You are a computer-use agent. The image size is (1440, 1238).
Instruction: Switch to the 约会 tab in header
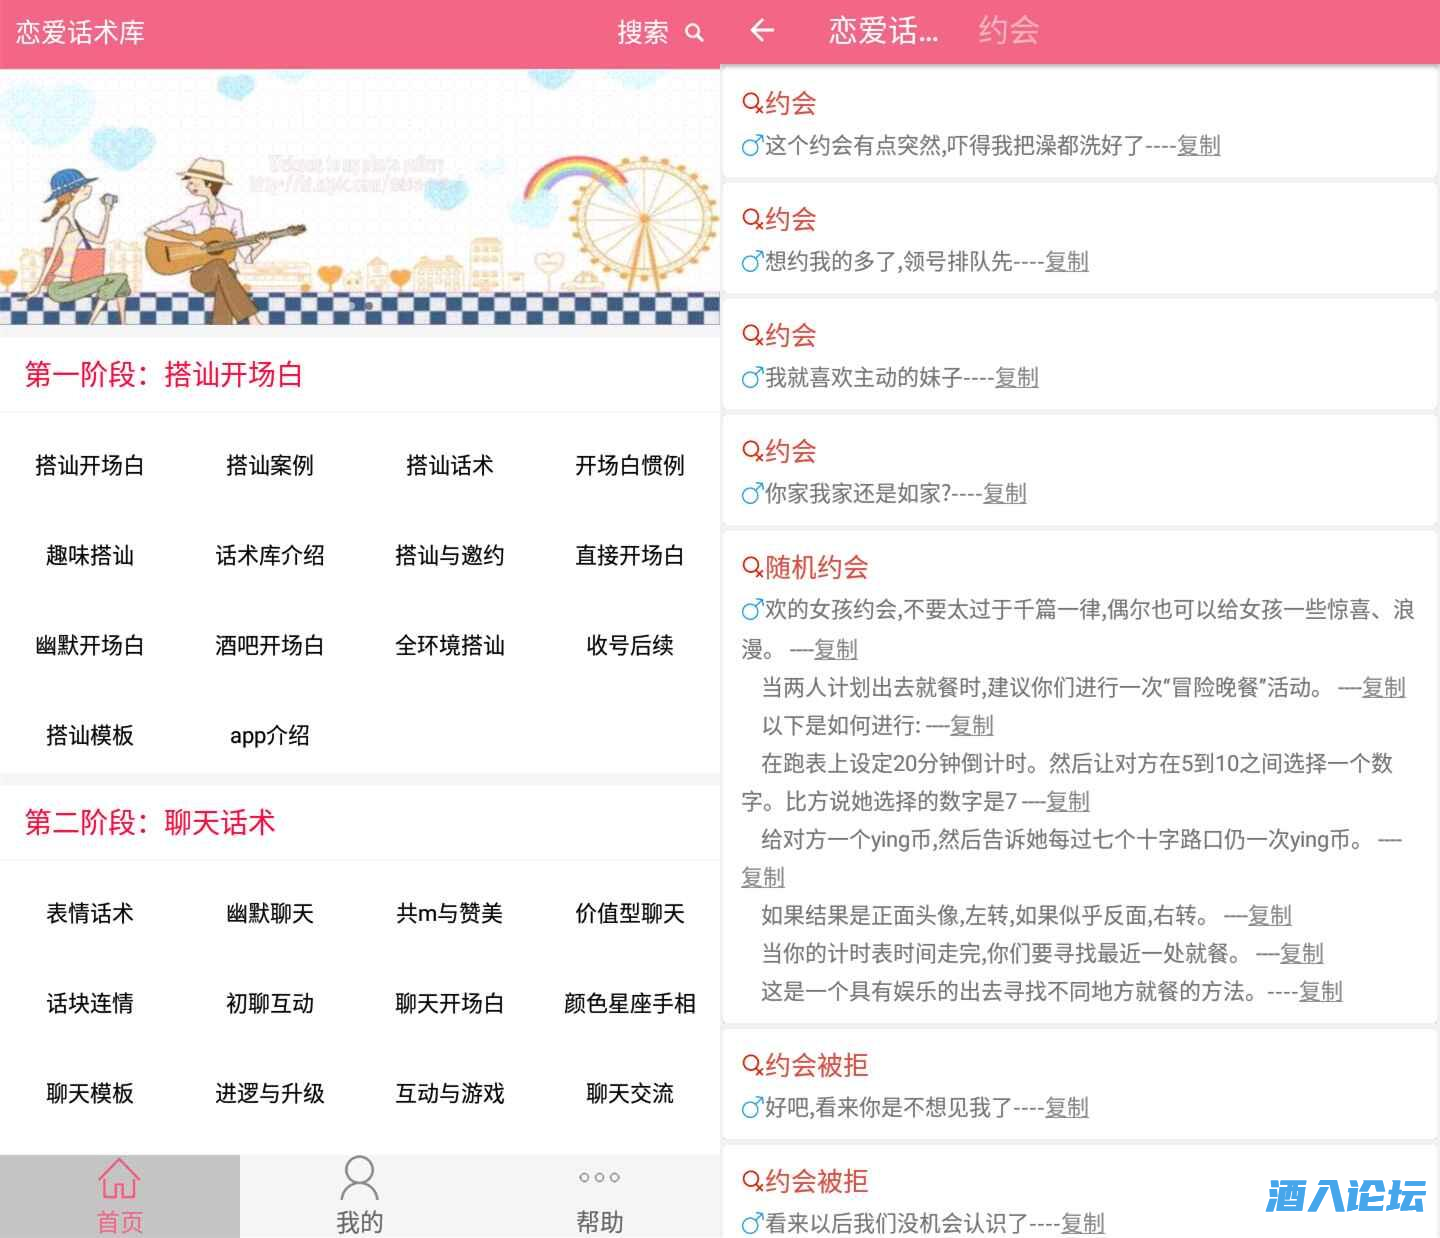pyautogui.click(x=1008, y=31)
